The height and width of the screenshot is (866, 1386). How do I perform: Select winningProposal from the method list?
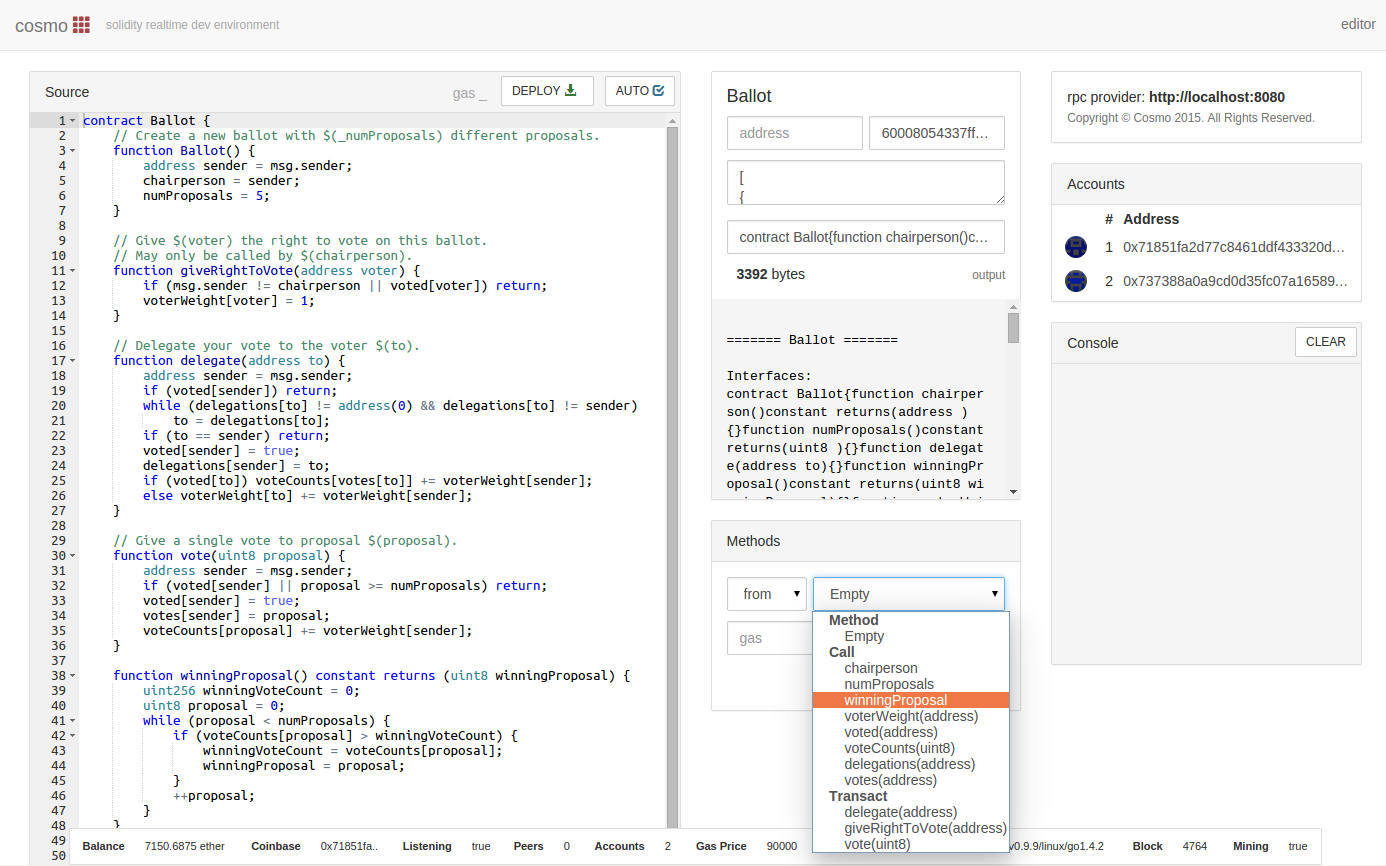(x=895, y=700)
